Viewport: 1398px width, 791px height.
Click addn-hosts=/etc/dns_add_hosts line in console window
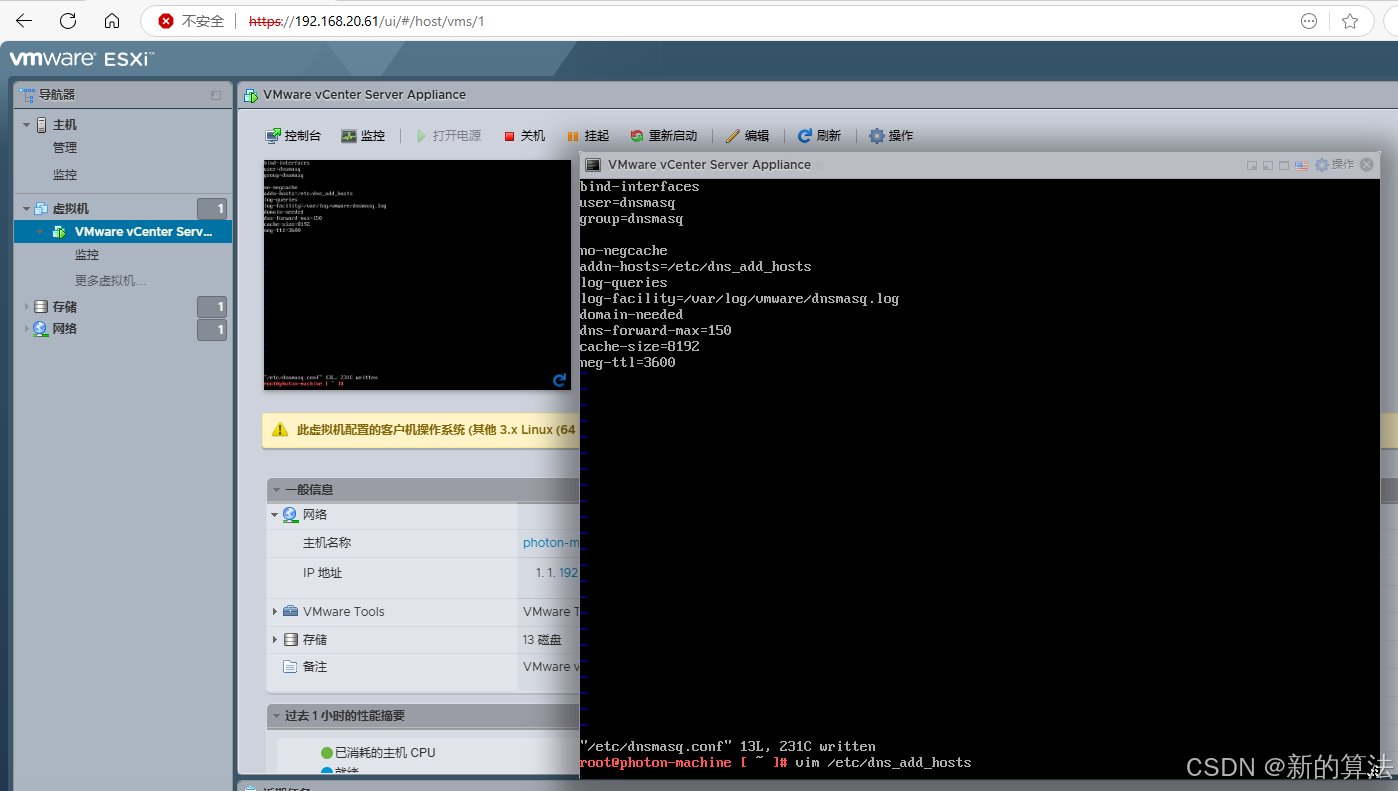[x=696, y=267]
